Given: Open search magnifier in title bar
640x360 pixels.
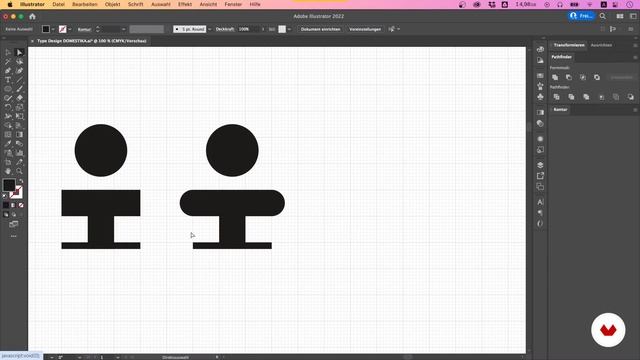Looking at the screenshot, I should 602,16.
